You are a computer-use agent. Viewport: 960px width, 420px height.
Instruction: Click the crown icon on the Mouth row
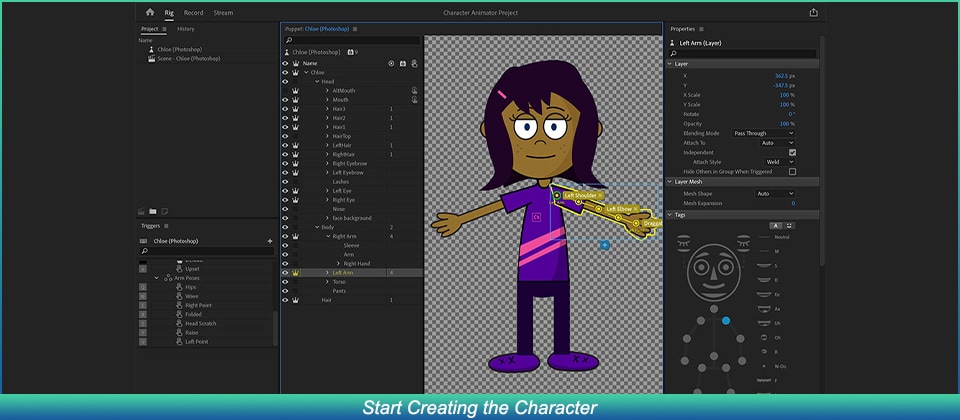295,100
